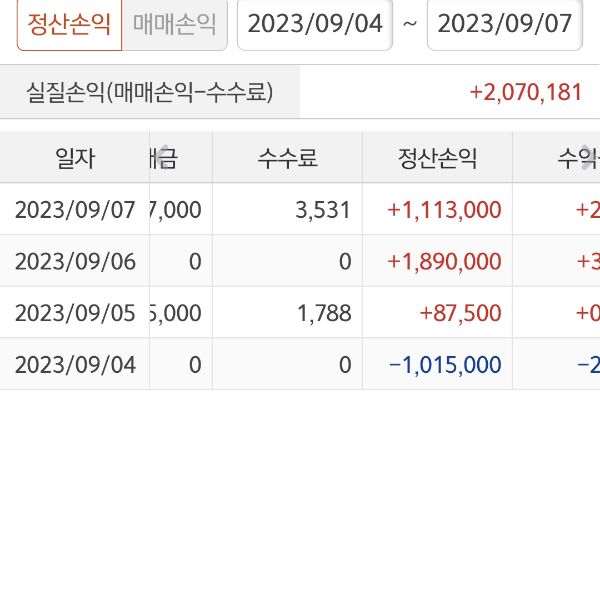Open the end date field 2023/09/07
This screenshot has width=600, height=600.
click(504, 23)
